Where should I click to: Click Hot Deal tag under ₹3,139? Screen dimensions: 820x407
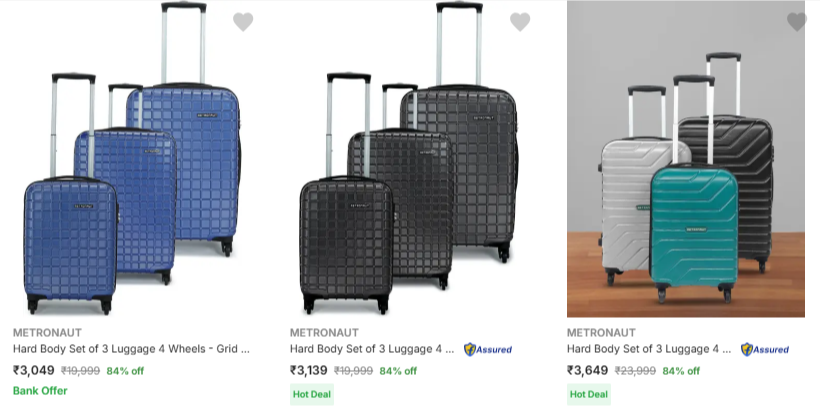pos(311,394)
